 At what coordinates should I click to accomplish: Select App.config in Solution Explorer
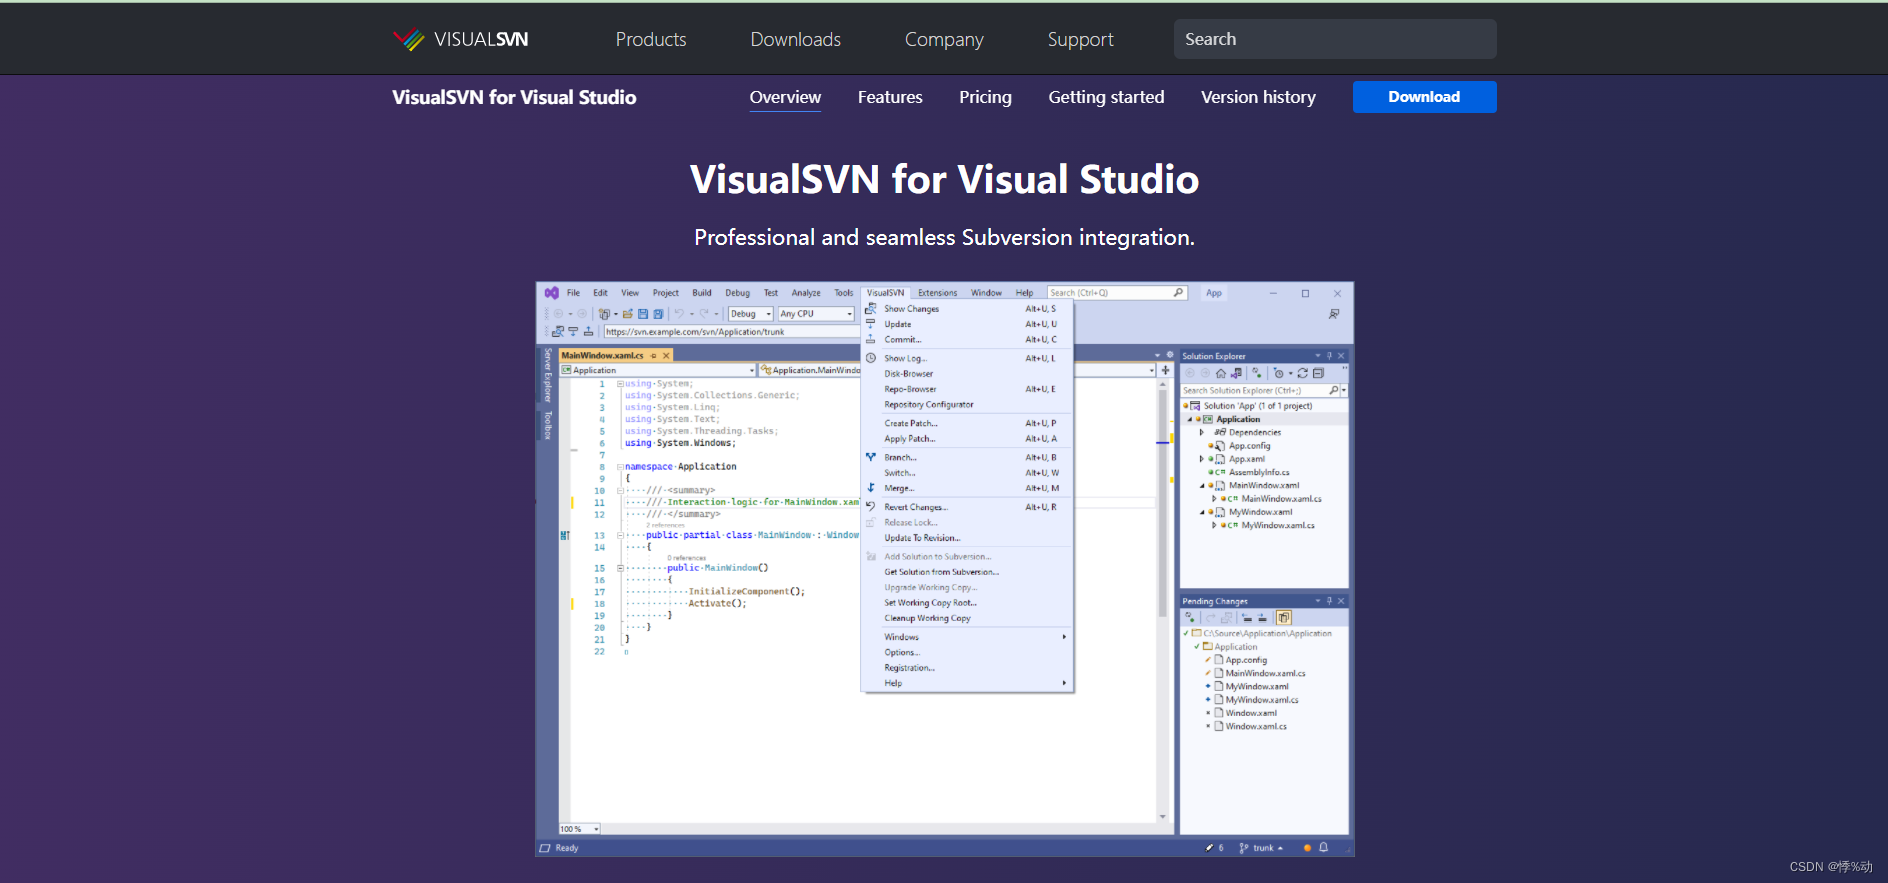pyautogui.click(x=1249, y=446)
